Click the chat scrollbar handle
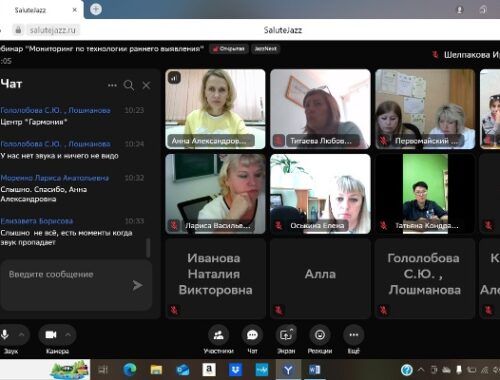The height and width of the screenshot is (380, 500). click(148, 248)
